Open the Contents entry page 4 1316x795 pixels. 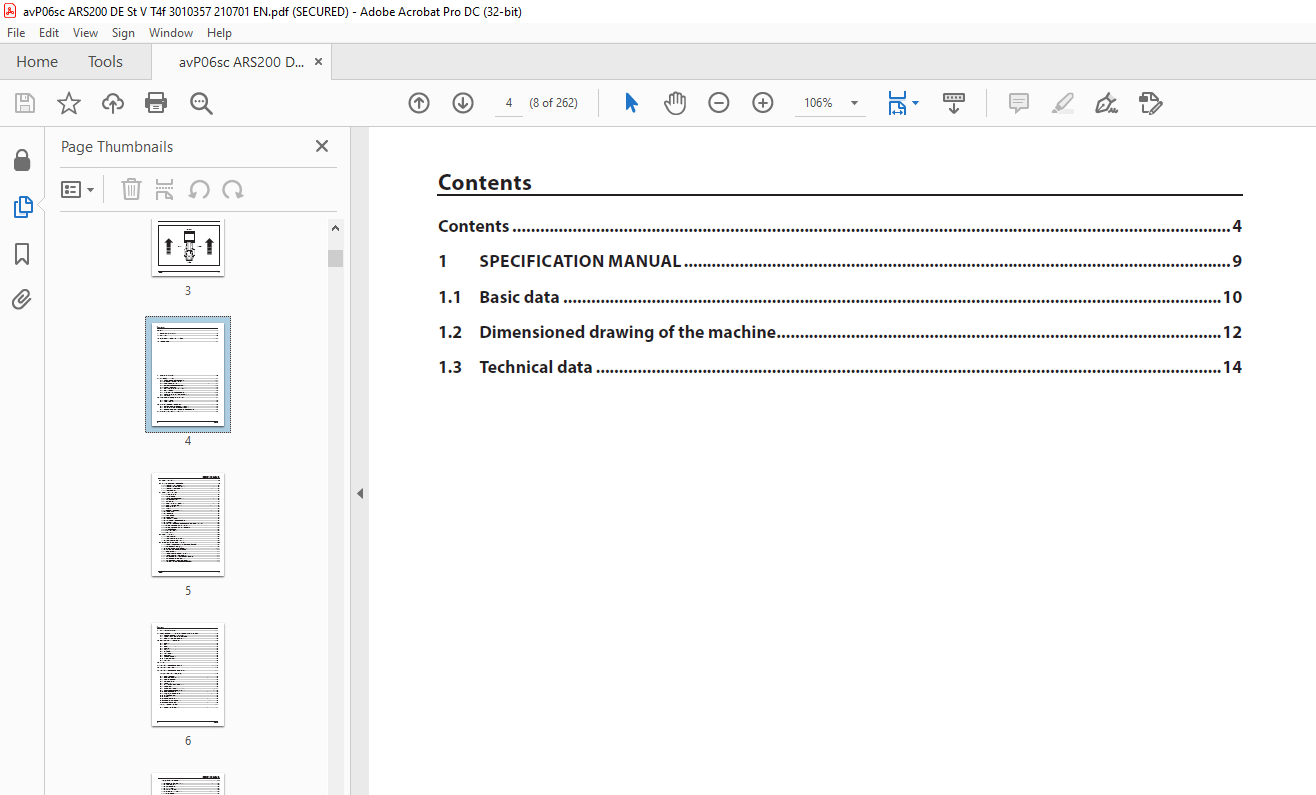click(840, 227)
